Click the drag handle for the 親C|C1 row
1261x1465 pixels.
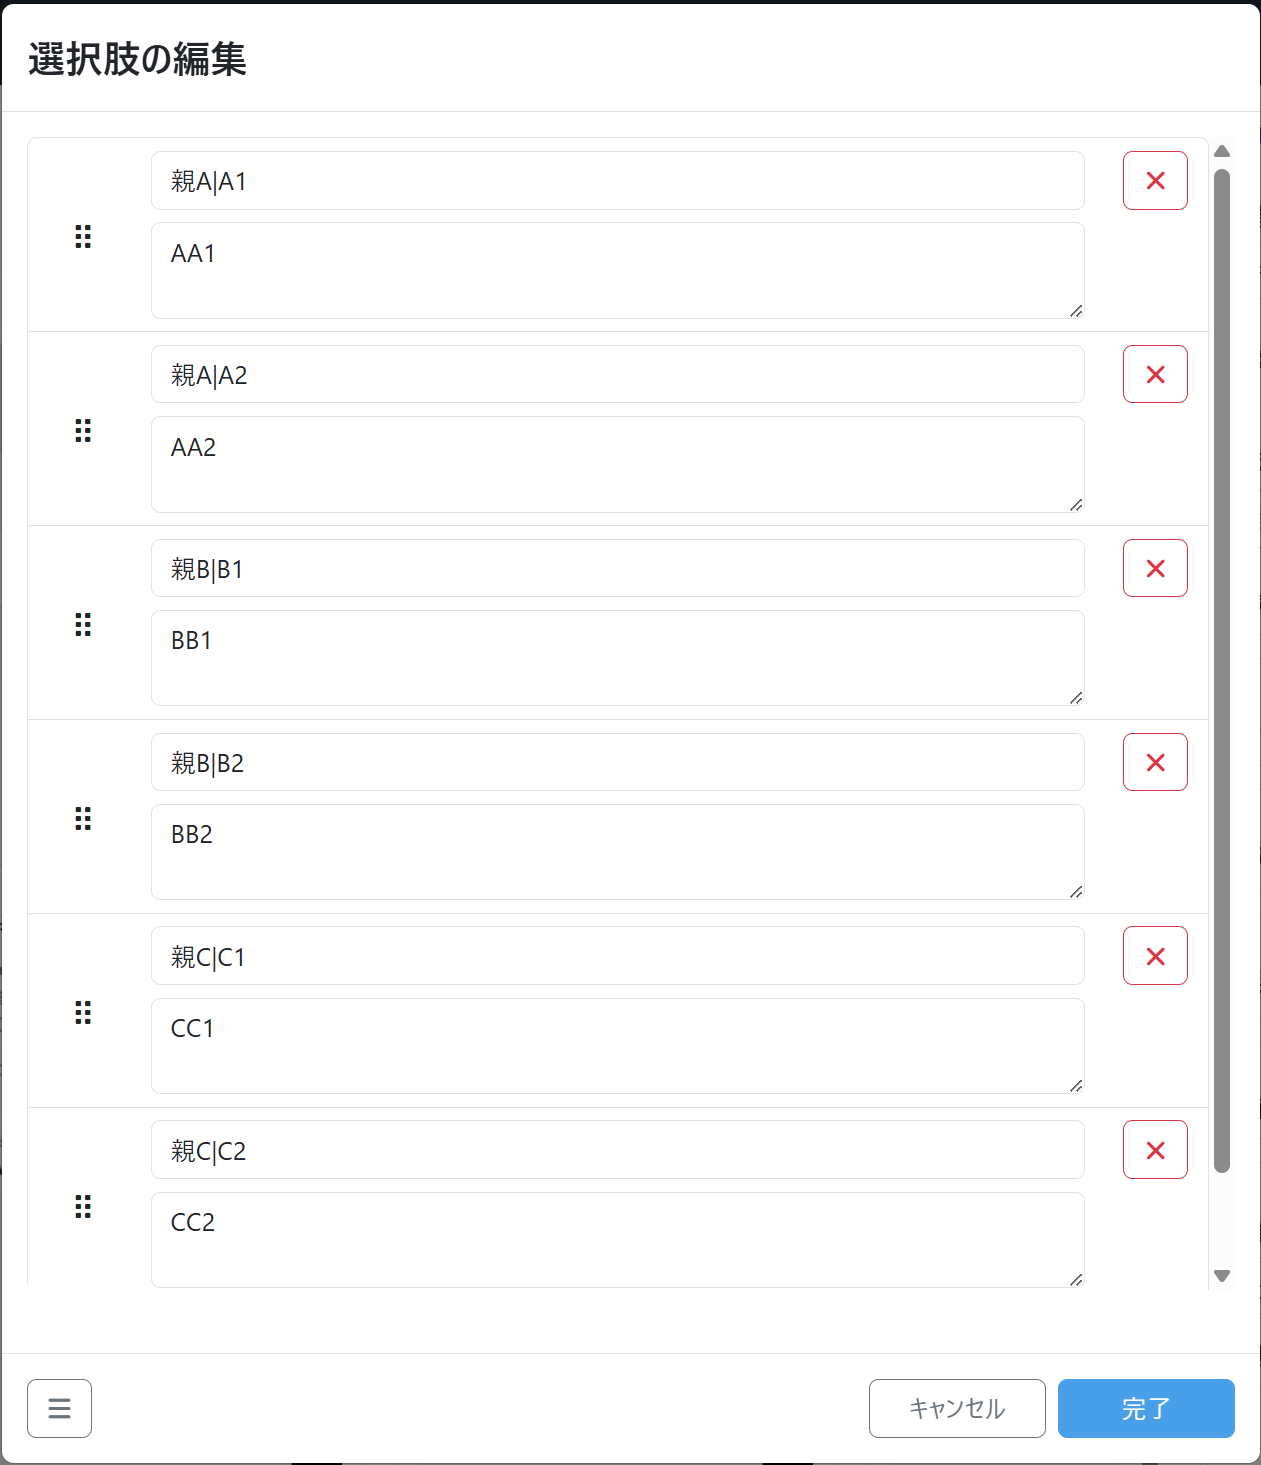[x=83, y=1013]
